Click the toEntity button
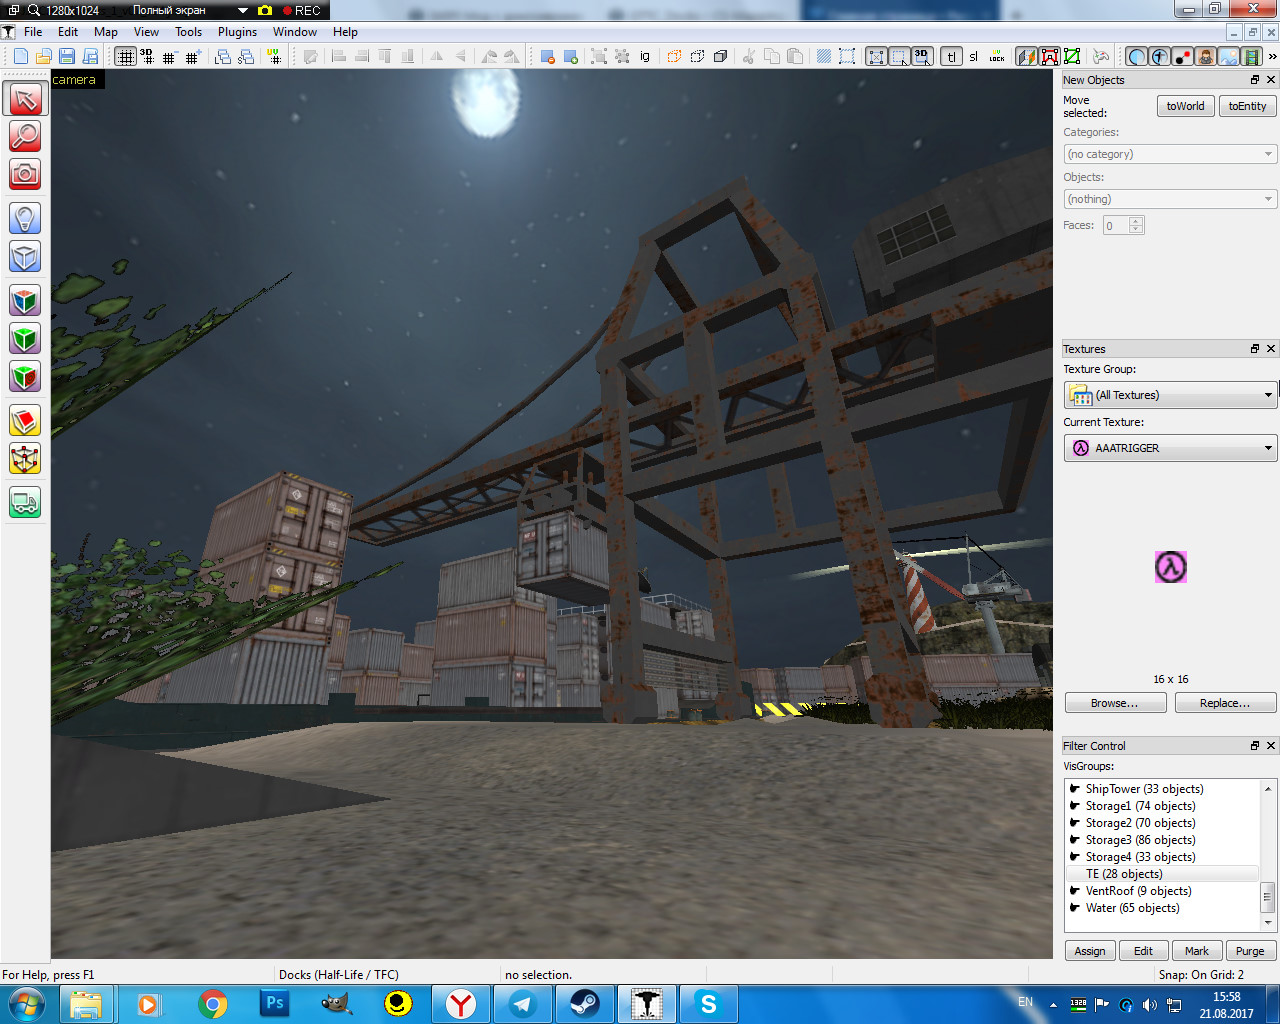This screenshot has width=1280, height=1024. click(1247, 106)
